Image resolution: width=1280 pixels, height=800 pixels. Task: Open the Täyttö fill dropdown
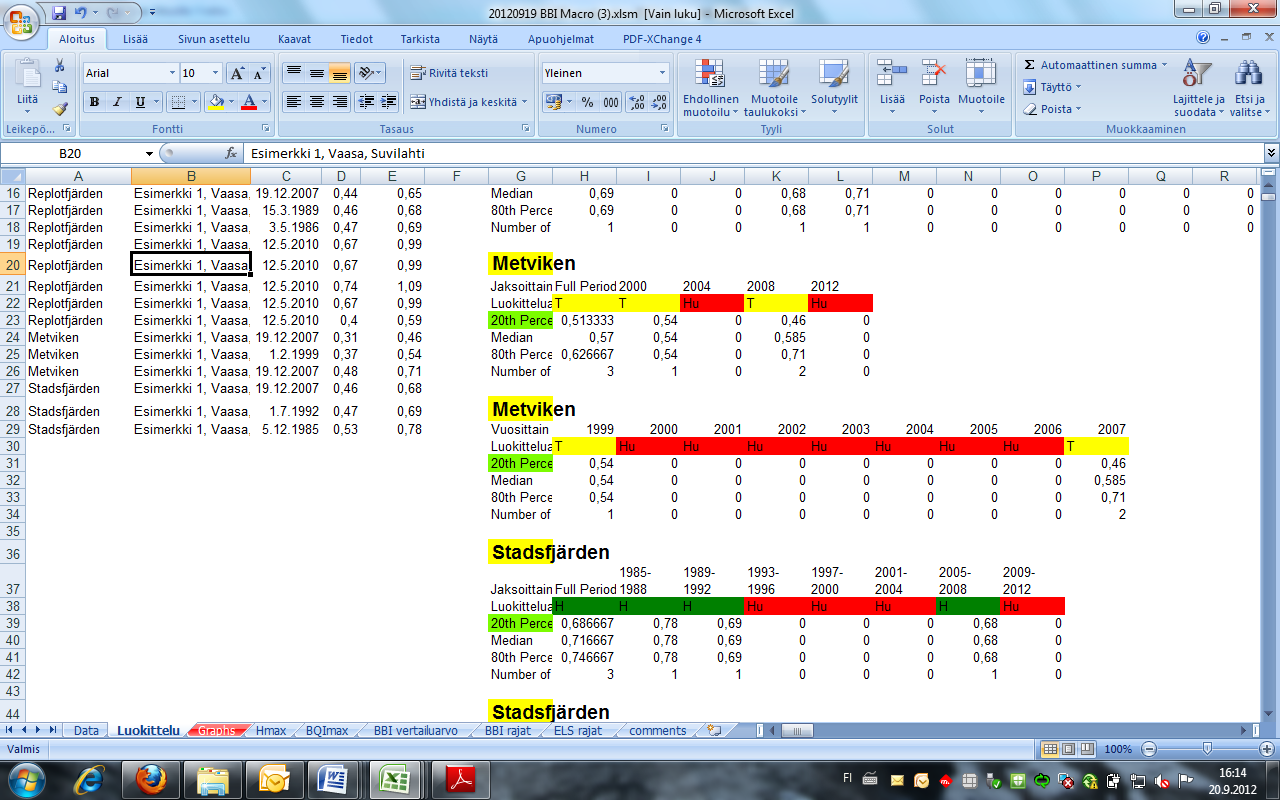coord(1052,87)
